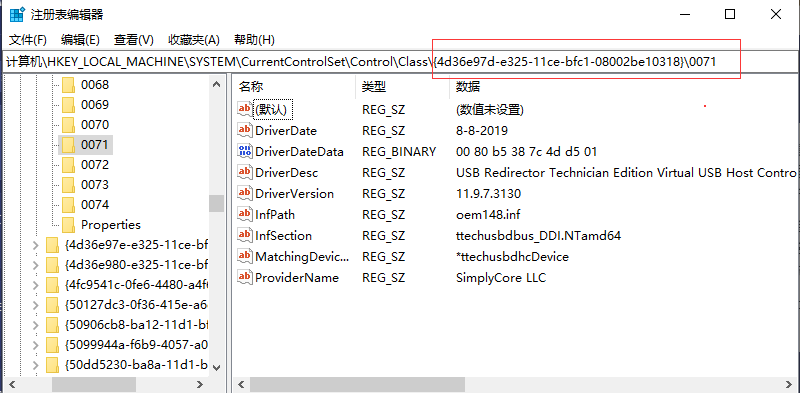
Task: Click values pane horizontal scroll left arrow
Action: point(241,384)
